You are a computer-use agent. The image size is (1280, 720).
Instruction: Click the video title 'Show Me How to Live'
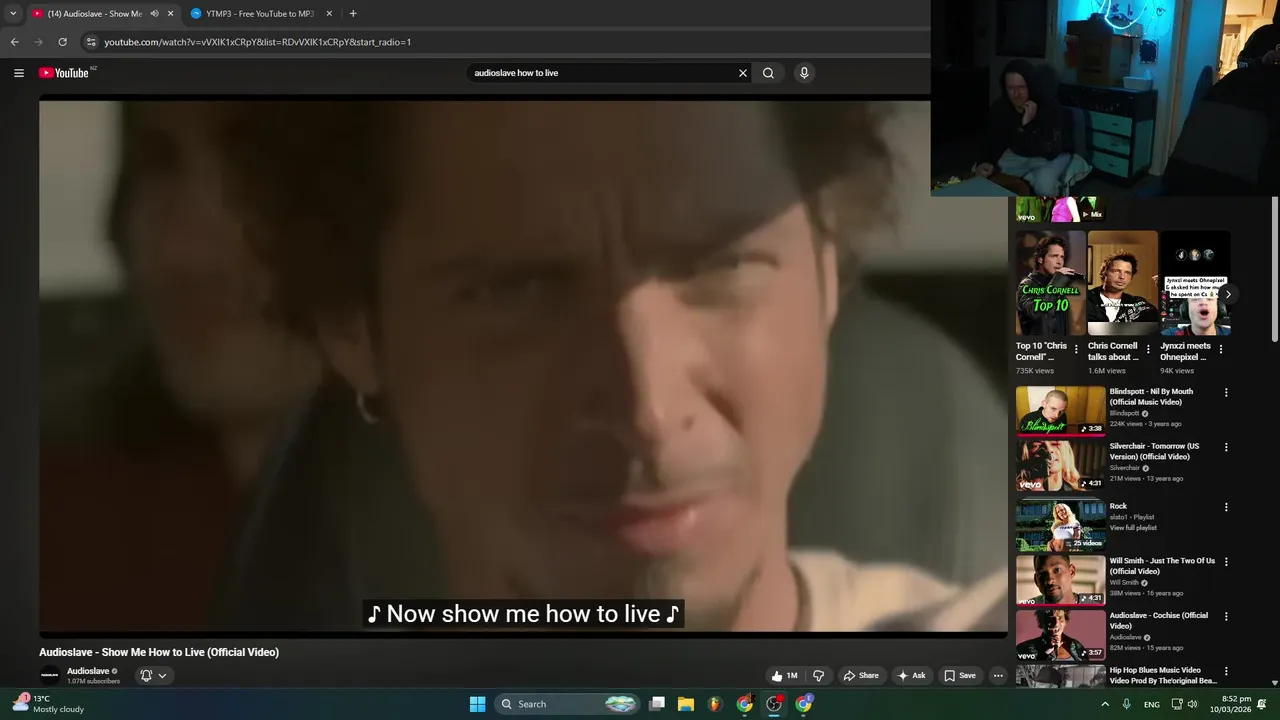click(159, 652)
